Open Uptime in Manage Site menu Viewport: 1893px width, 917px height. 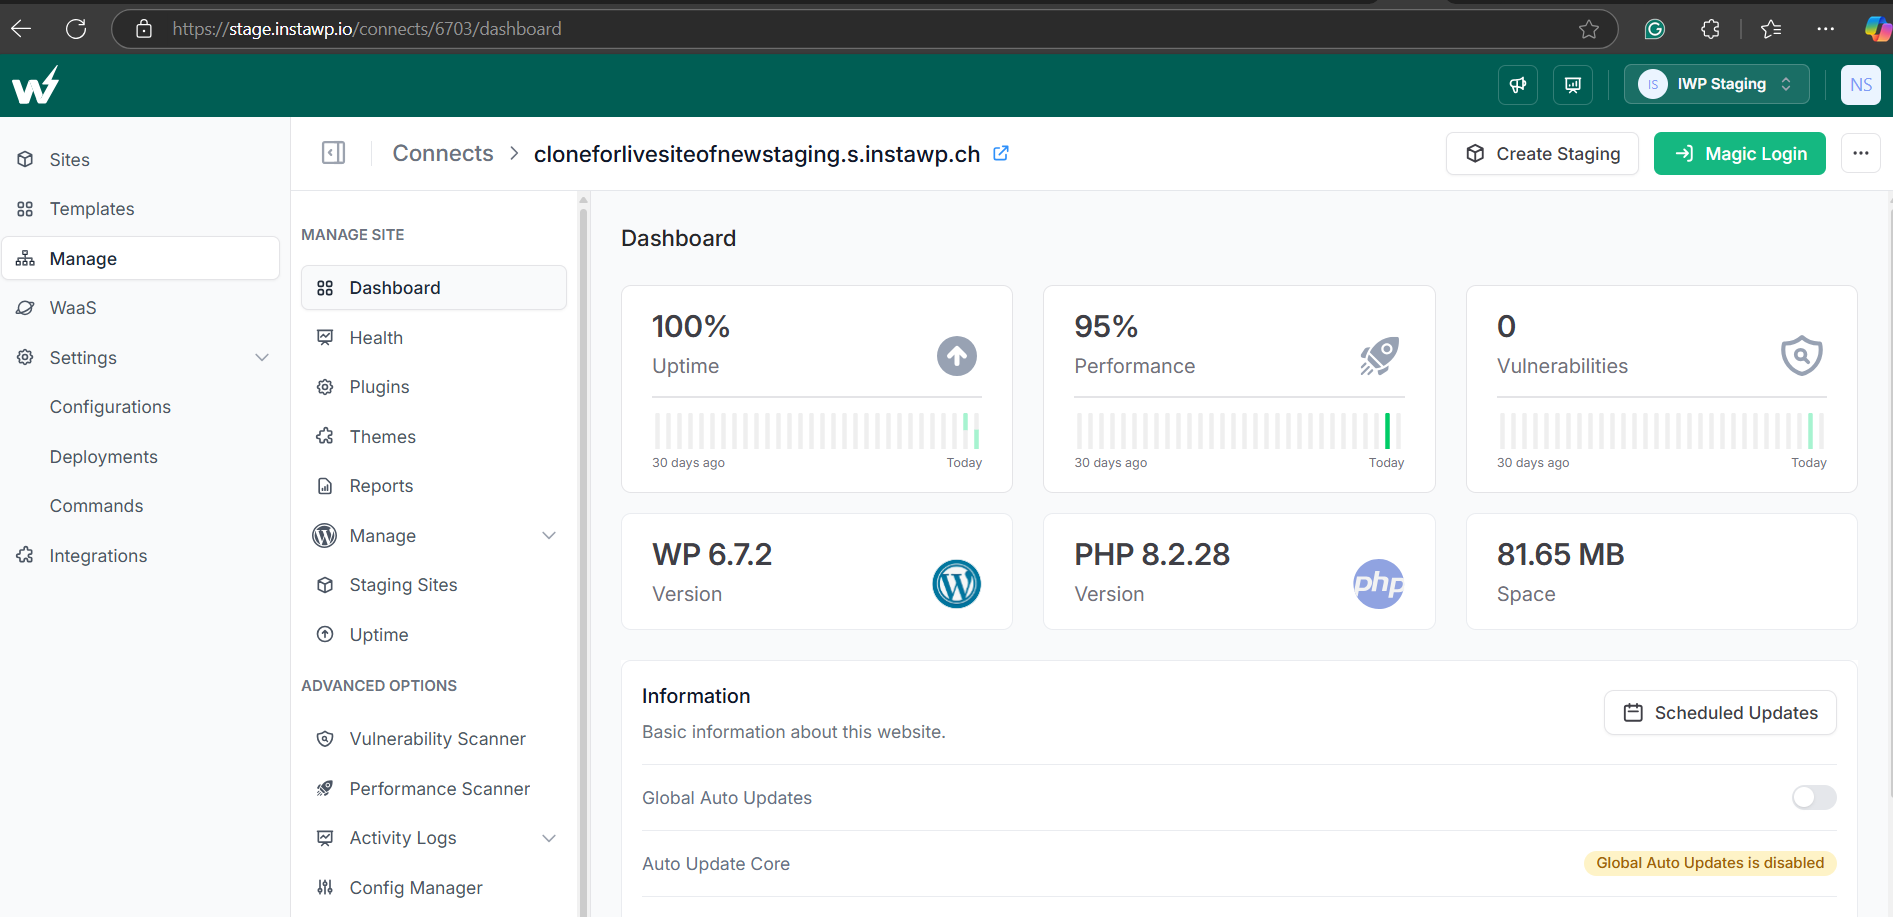point(434,635)
